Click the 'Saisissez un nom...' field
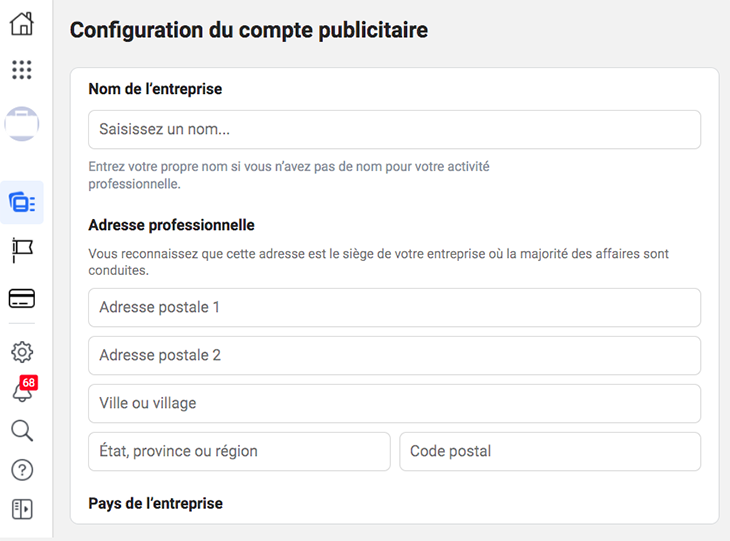This screenshot has width=730, height=541. click(x=394, y=130)
